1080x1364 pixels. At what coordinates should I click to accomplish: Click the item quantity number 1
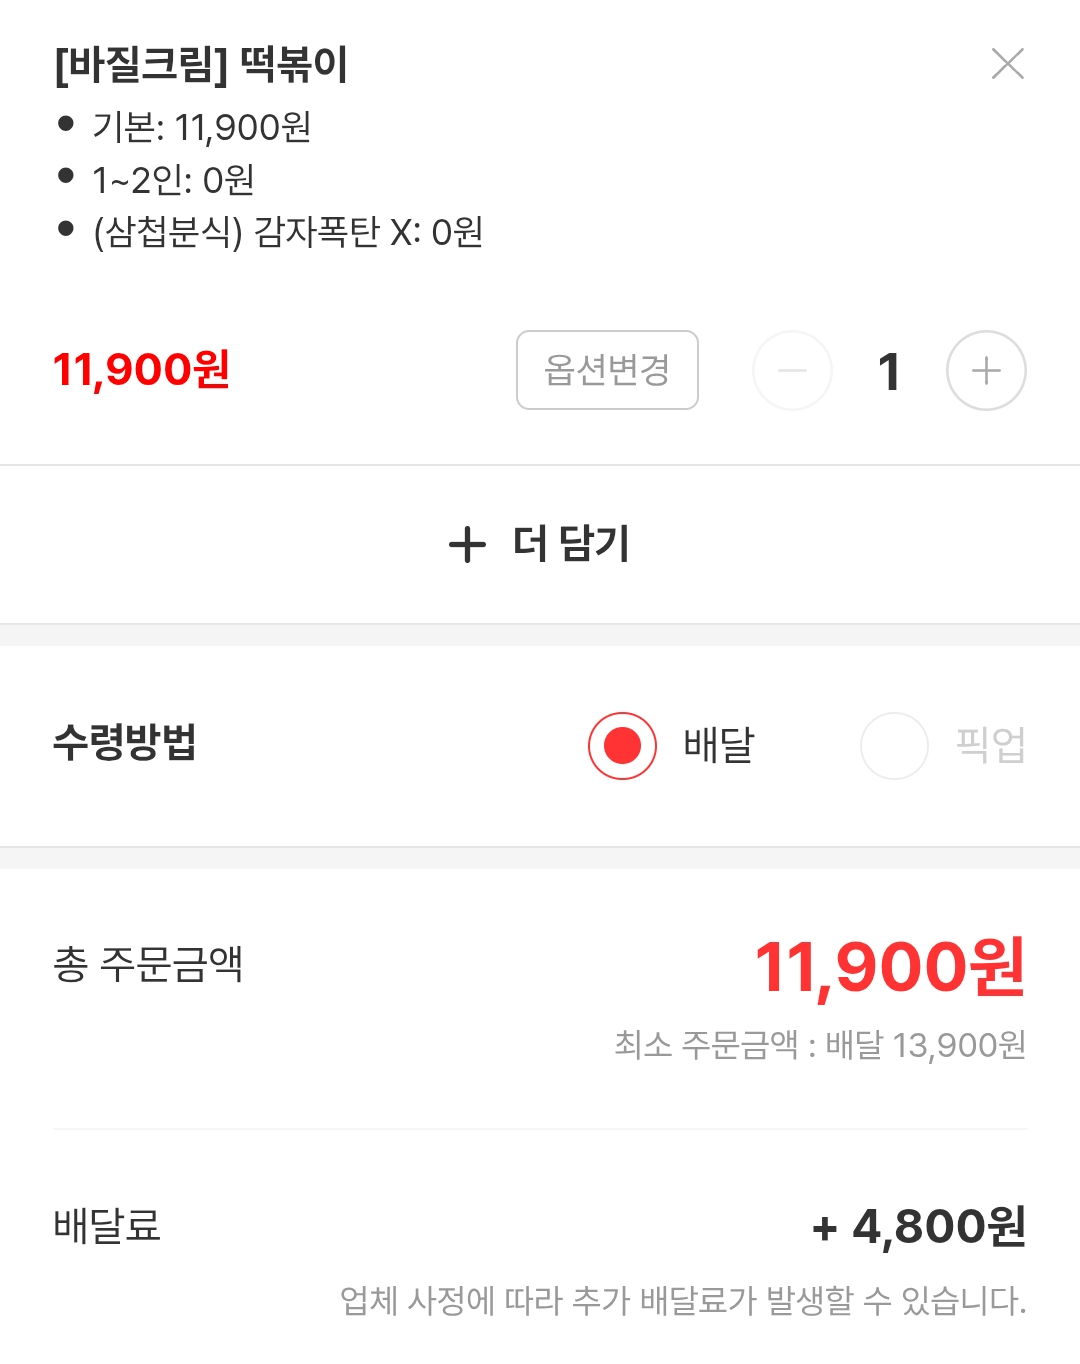click(x=889, y=372)
